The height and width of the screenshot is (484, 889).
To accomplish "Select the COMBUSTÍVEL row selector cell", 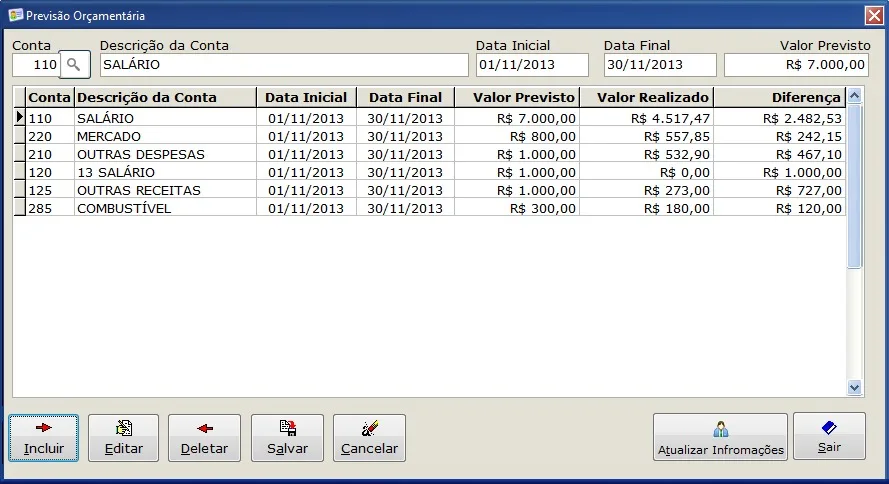I will 19,208.
